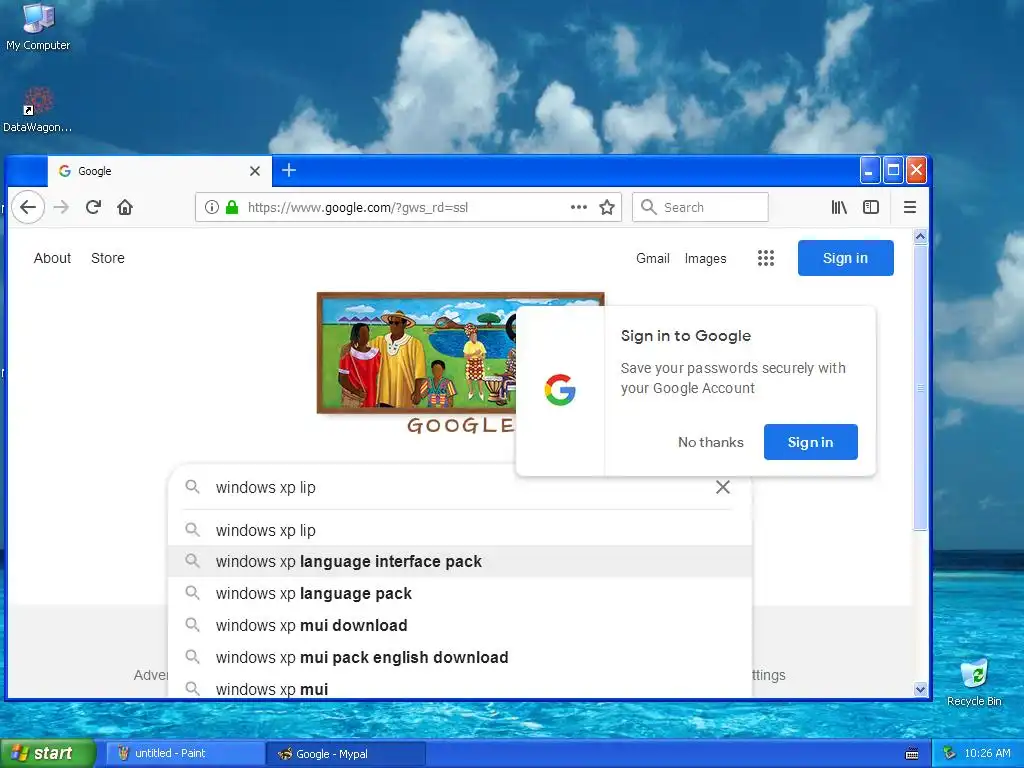Open the Images link
Viewport: 1024px width, 768px height.
tap(705, 259)
